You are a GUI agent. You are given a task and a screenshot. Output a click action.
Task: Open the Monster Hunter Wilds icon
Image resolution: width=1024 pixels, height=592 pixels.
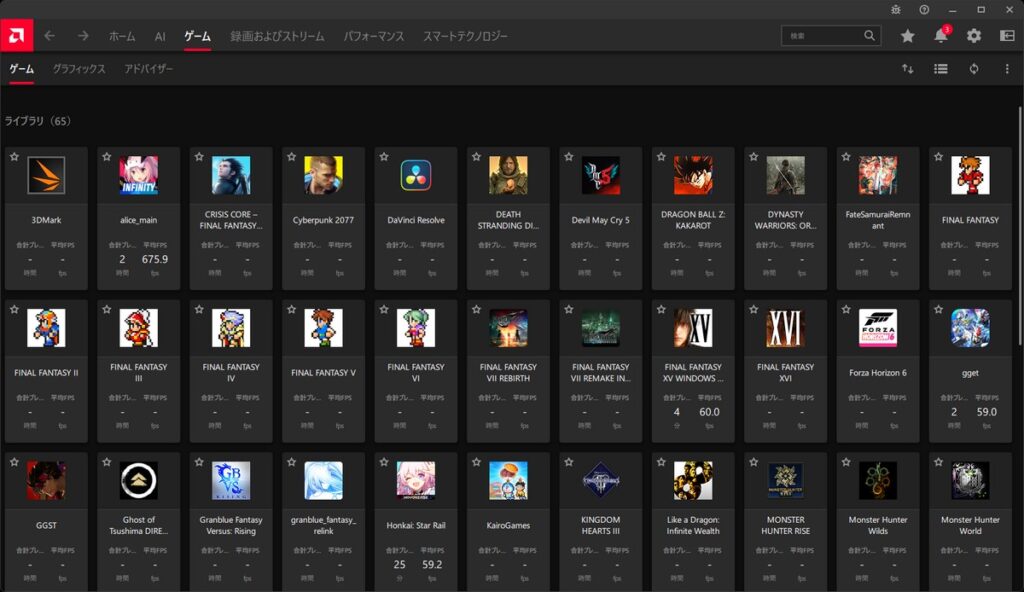pos(878,480)
